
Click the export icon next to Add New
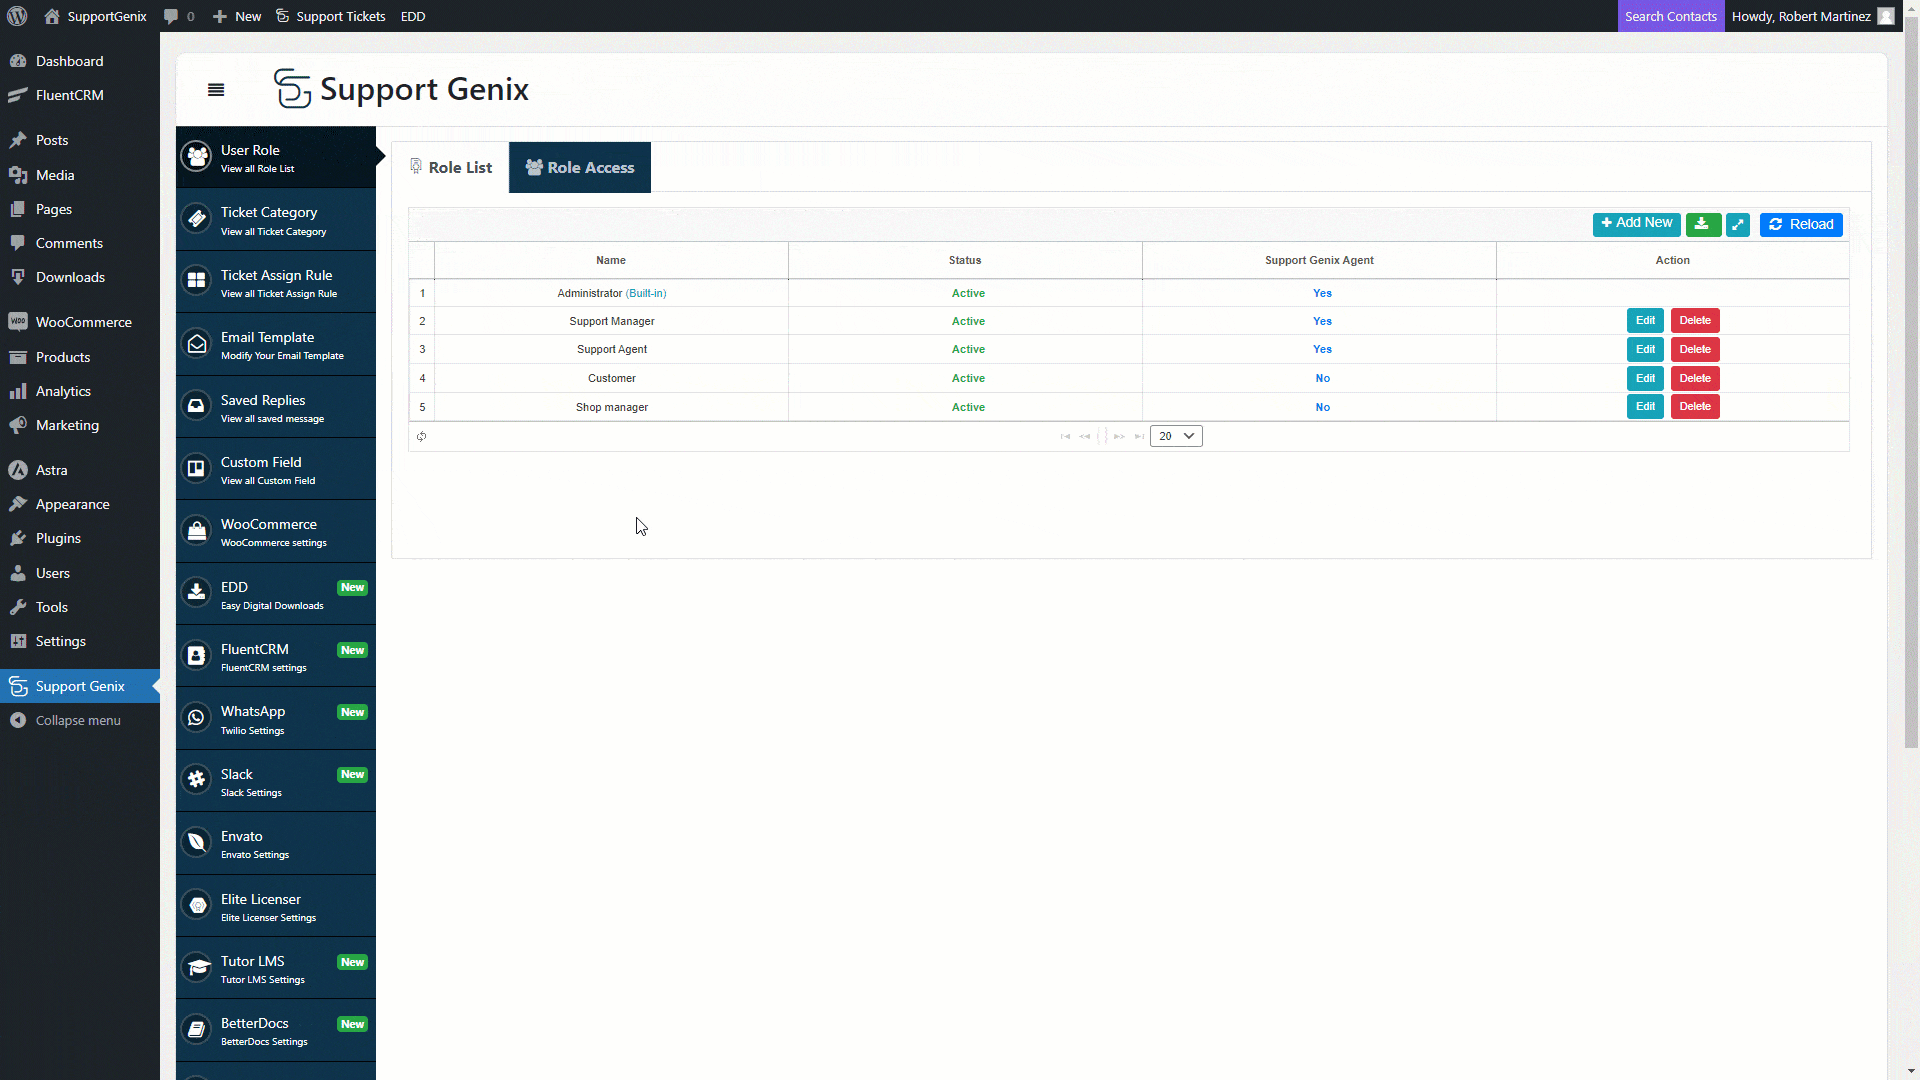(1702, 224)
